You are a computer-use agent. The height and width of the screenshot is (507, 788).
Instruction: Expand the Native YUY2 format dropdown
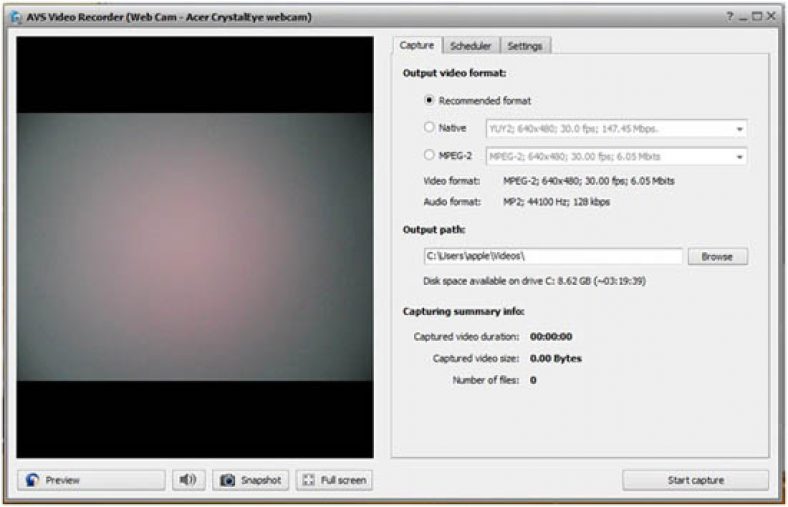pos(739,129)
